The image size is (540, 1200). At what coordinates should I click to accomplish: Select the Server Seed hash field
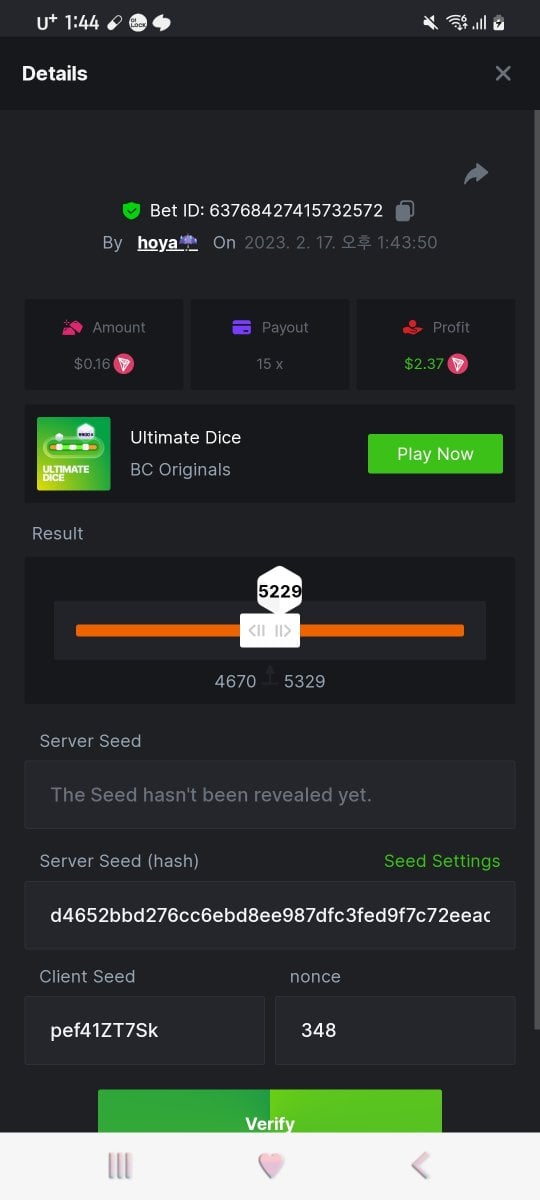point(270,915)
